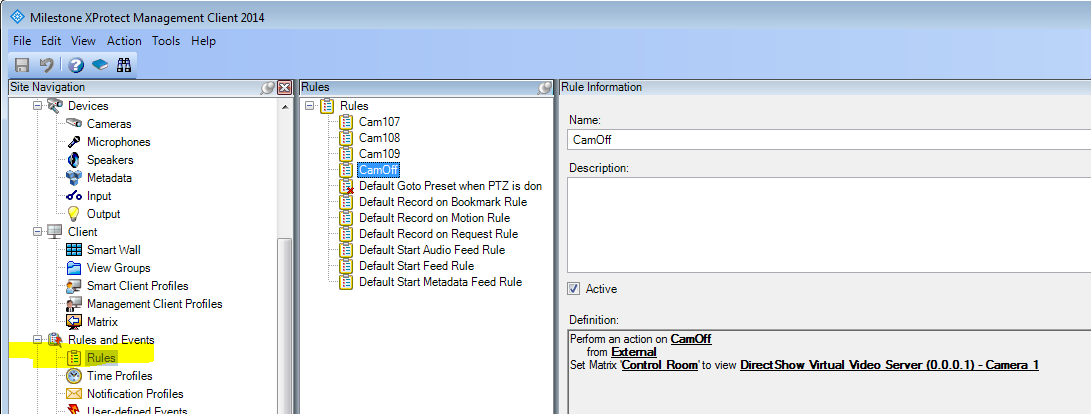1091x414 pixels.
Task: Open the Smart Wall node
Action: pyautogui.click(x=114, y=250)
